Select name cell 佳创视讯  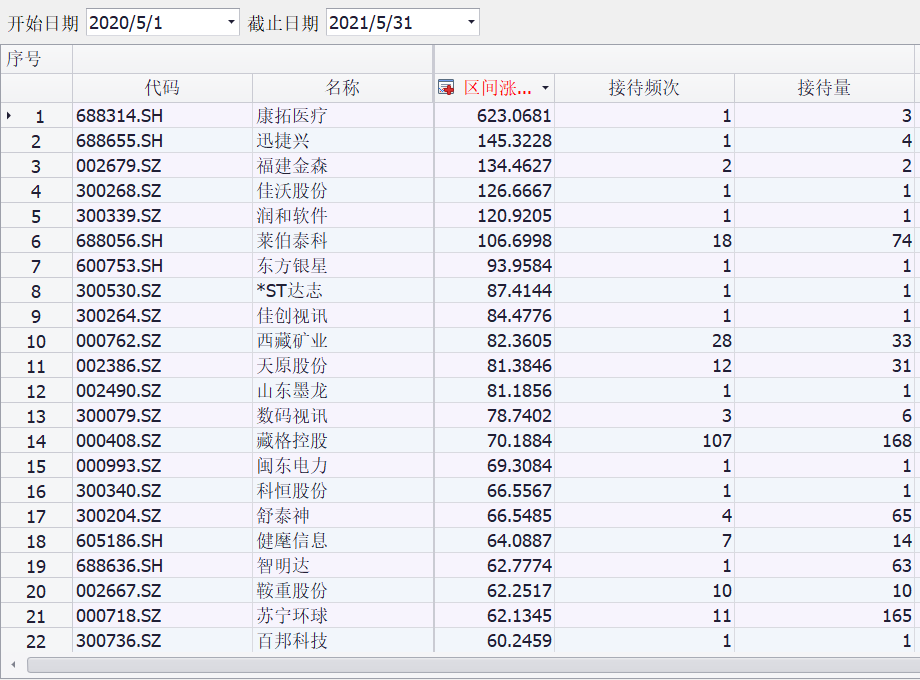pyautogui.click(x=343, y=316)
